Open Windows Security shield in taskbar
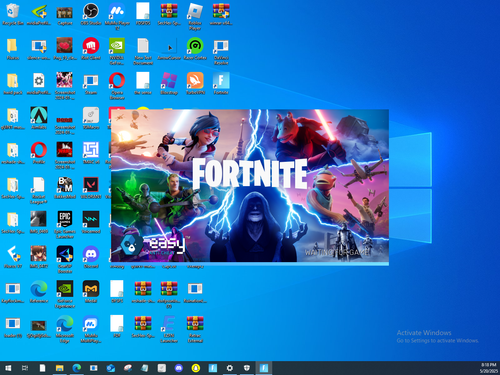 point(247,368)
